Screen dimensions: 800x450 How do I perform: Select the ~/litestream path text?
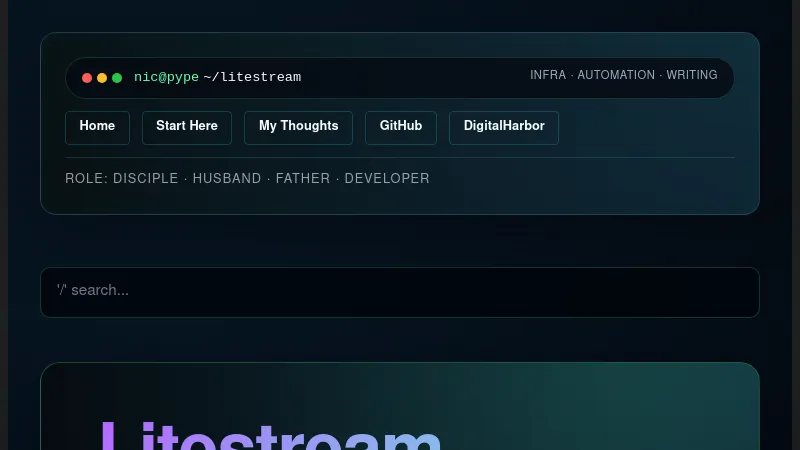tap(252, 78)
